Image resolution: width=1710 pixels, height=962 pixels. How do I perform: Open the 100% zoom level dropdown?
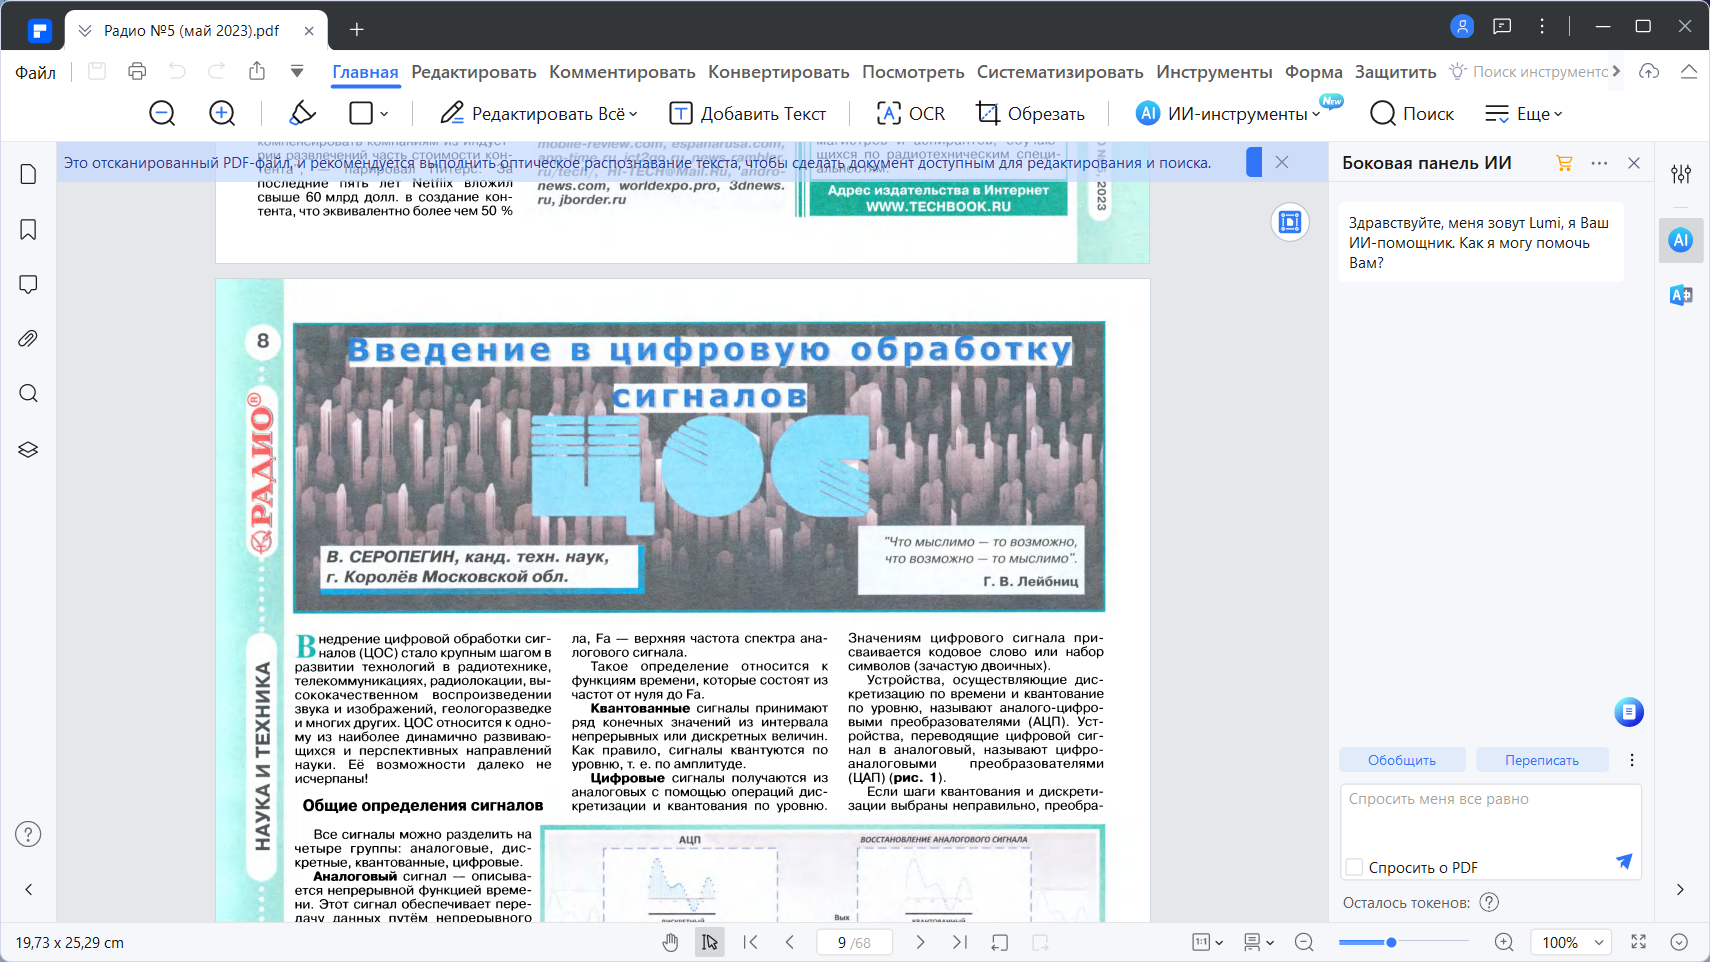click(1572, 942)
